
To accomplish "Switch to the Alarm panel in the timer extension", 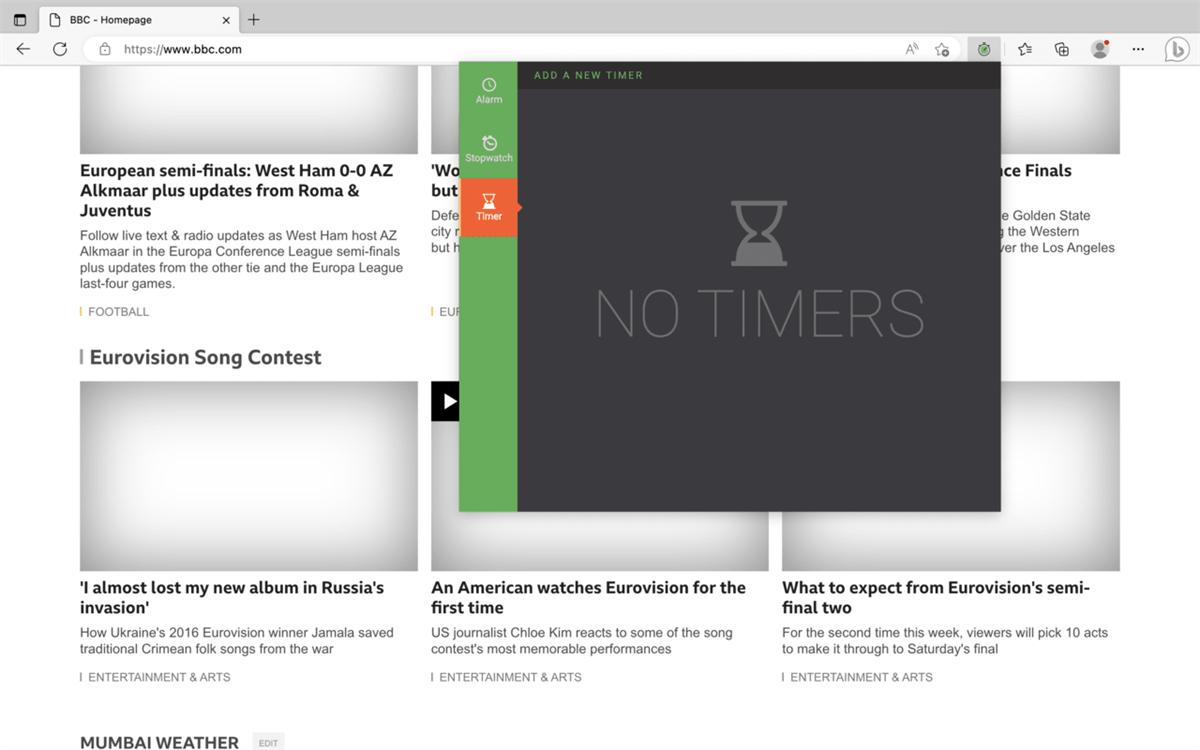I will 489,87.
